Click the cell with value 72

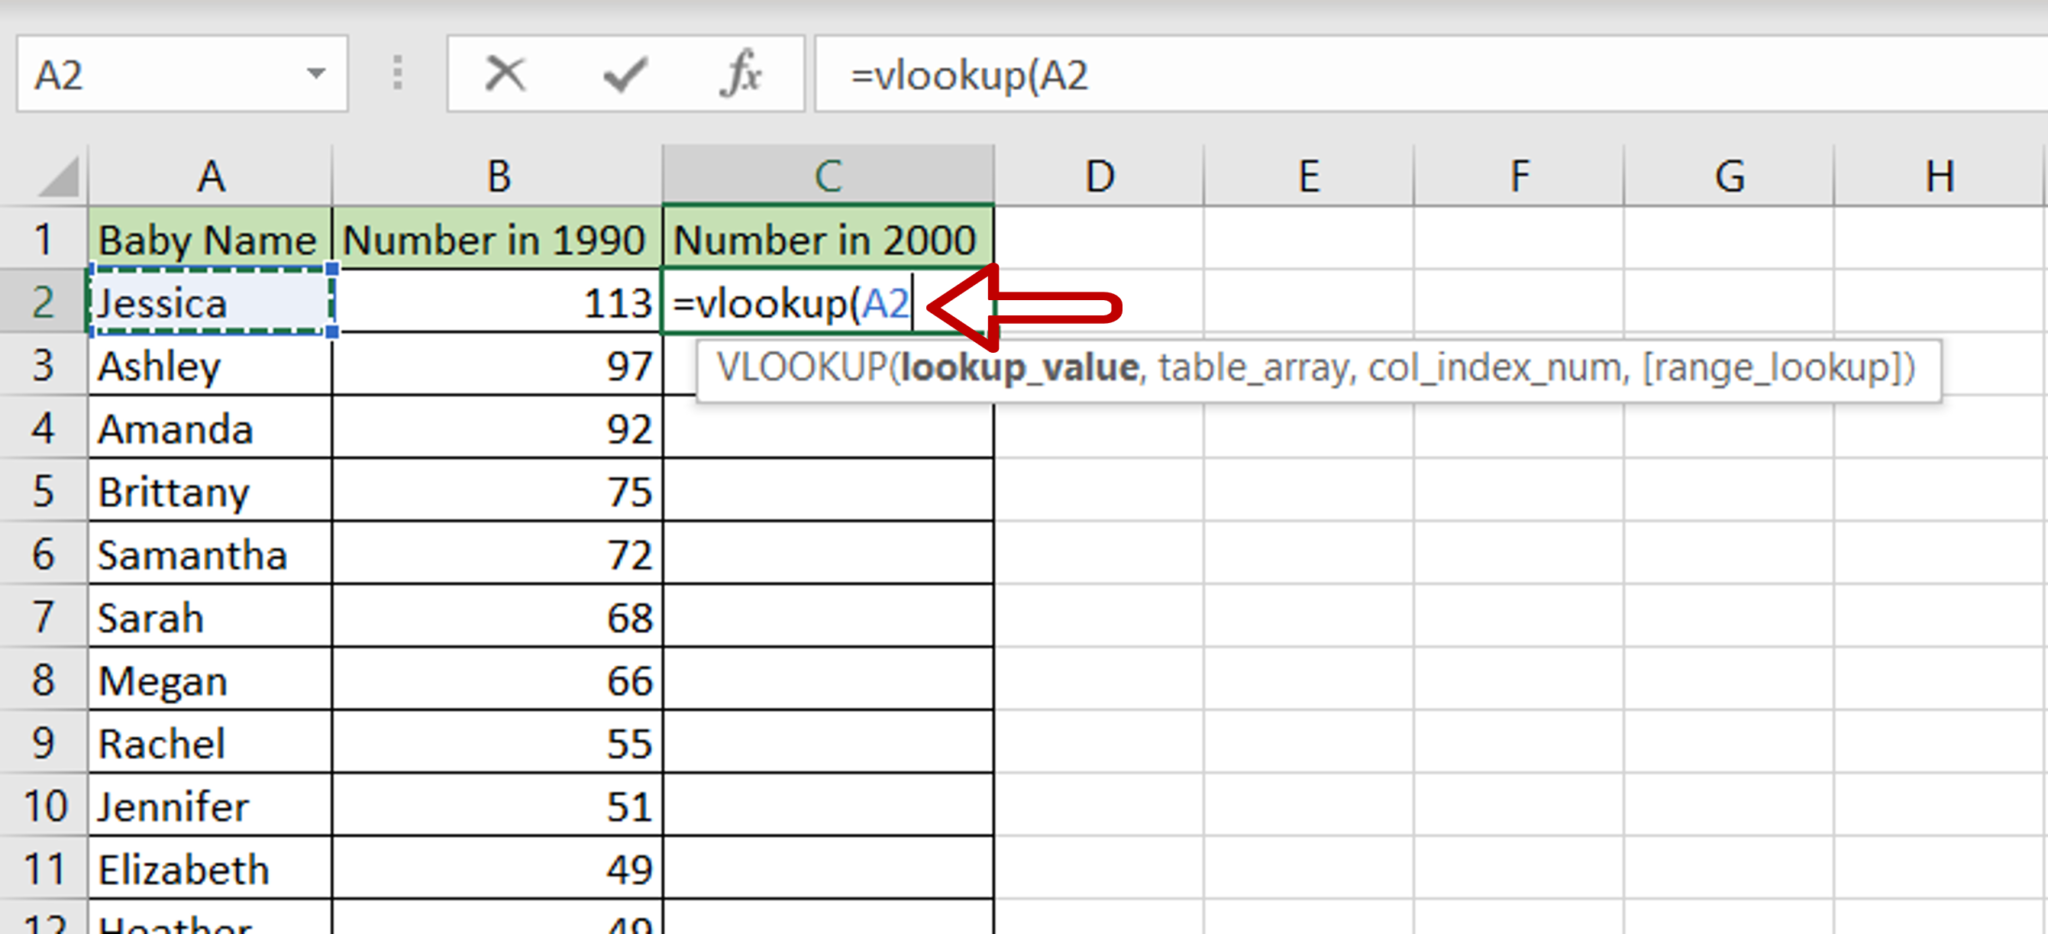497,553
